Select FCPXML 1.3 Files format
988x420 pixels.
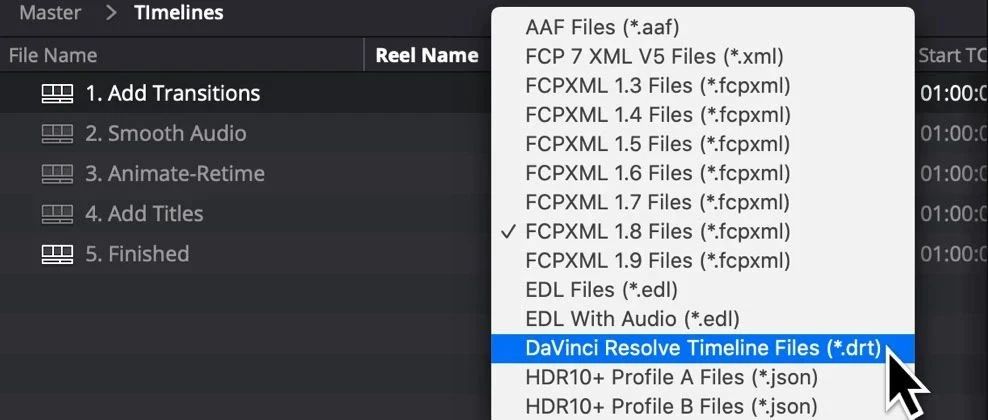pyautogui.click(x=657, y=85)
